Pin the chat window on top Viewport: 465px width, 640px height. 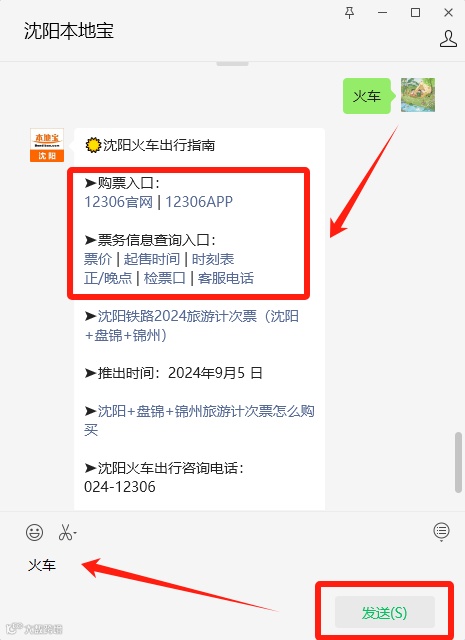(x=349, y=13)
